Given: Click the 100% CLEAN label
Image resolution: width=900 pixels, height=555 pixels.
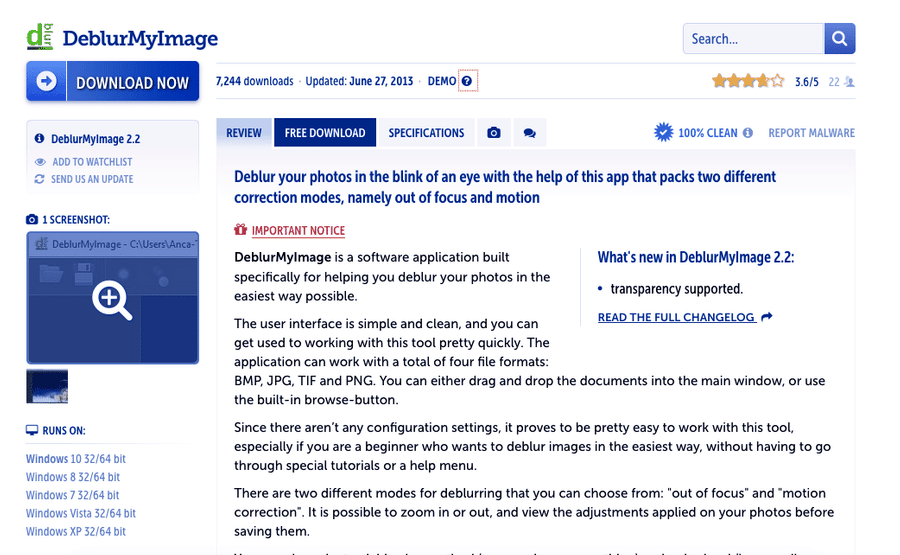Looking at the screenshot, I should point(708,133).
